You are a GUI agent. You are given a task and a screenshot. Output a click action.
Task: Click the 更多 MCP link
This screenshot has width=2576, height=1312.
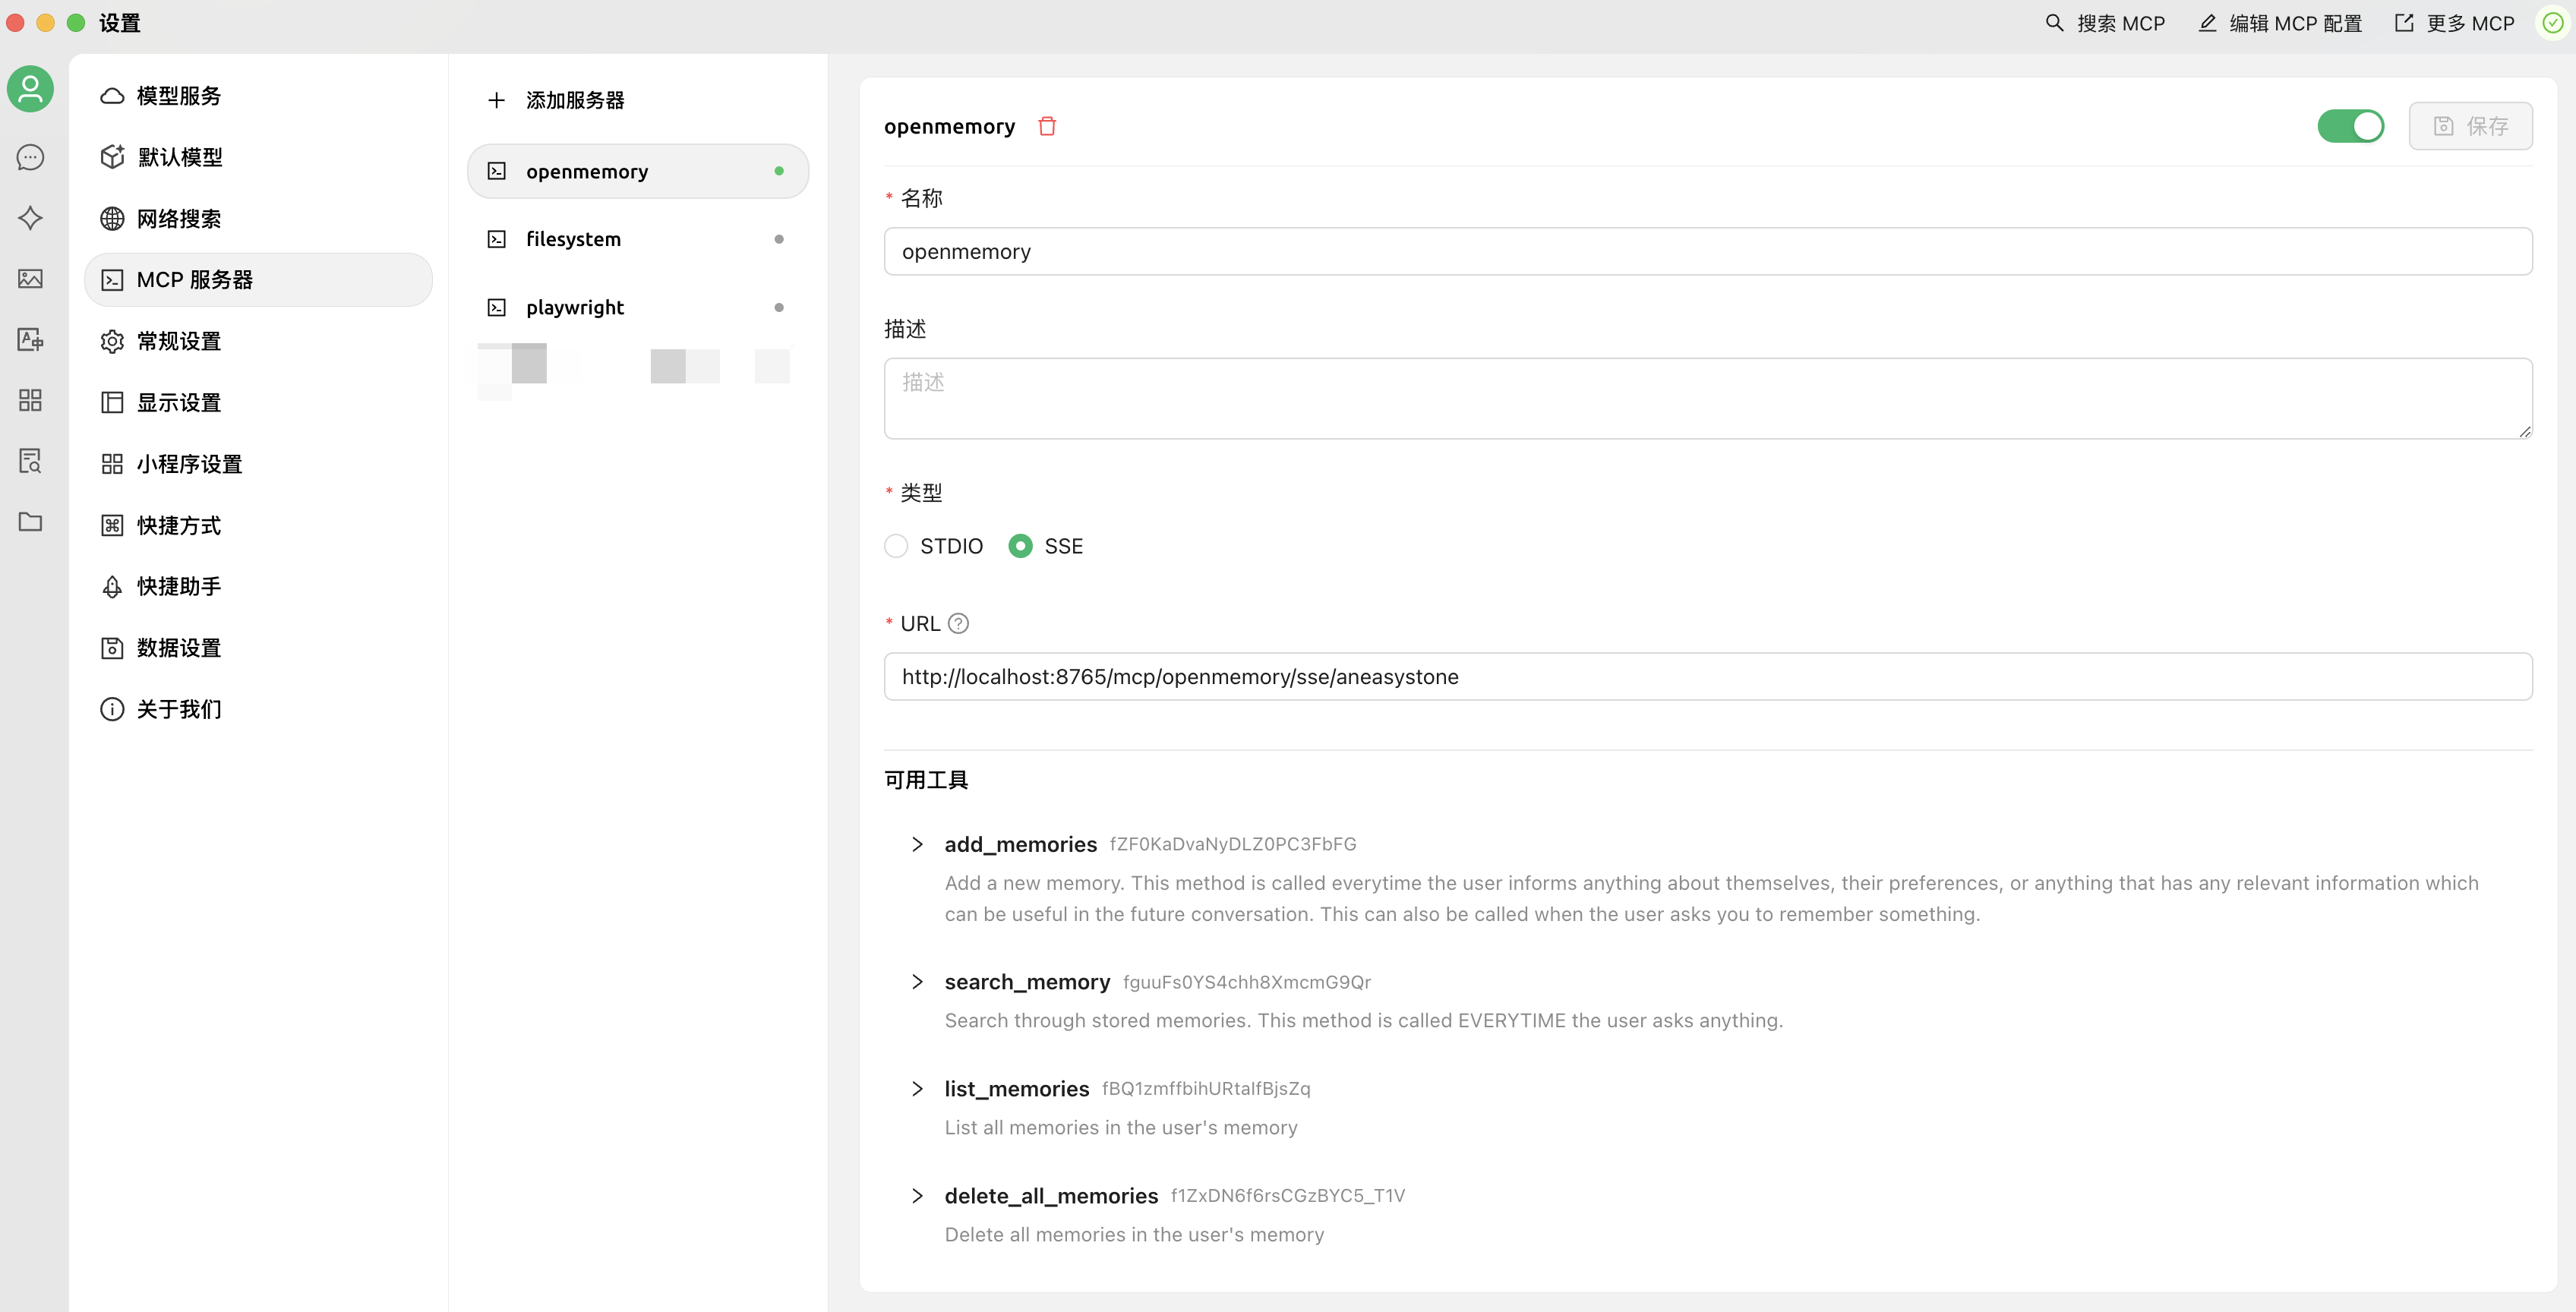pos(2454,23)
